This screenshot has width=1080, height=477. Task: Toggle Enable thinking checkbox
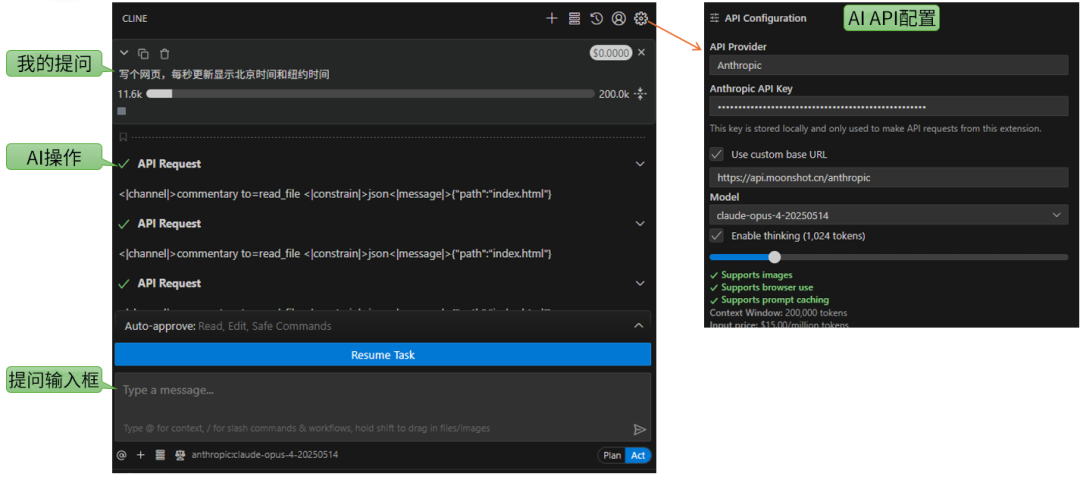(717, 235)
